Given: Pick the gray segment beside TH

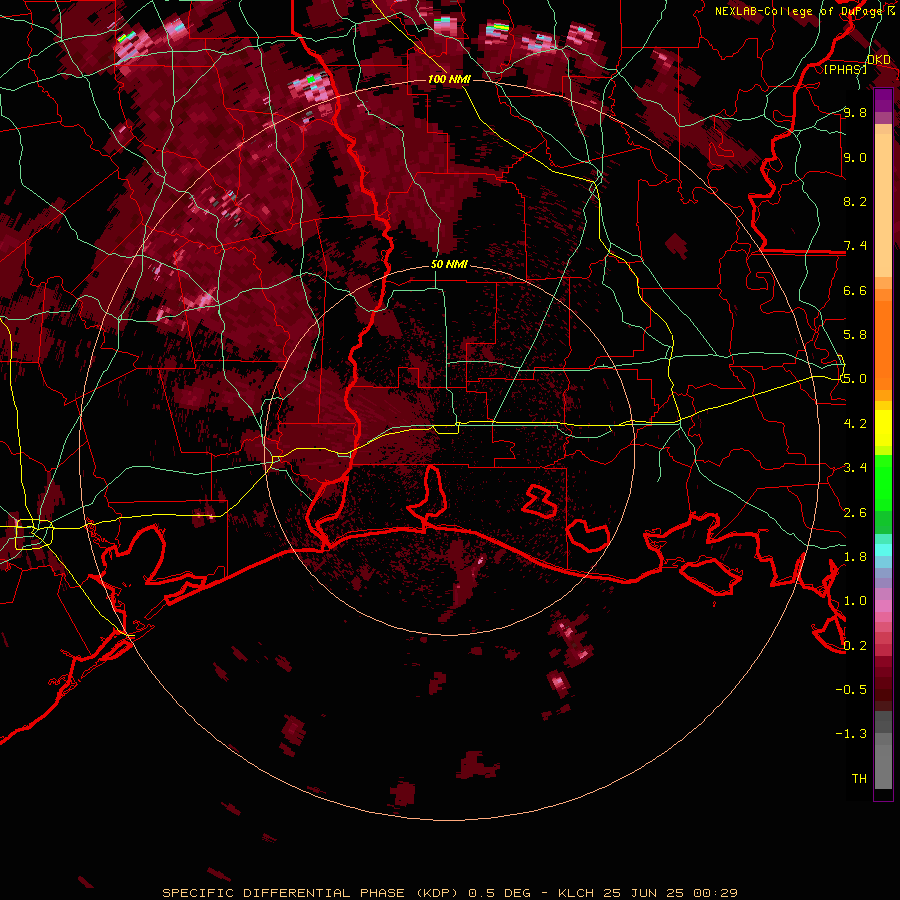Looking at the screenshot, I should click(x=883, y=766).
